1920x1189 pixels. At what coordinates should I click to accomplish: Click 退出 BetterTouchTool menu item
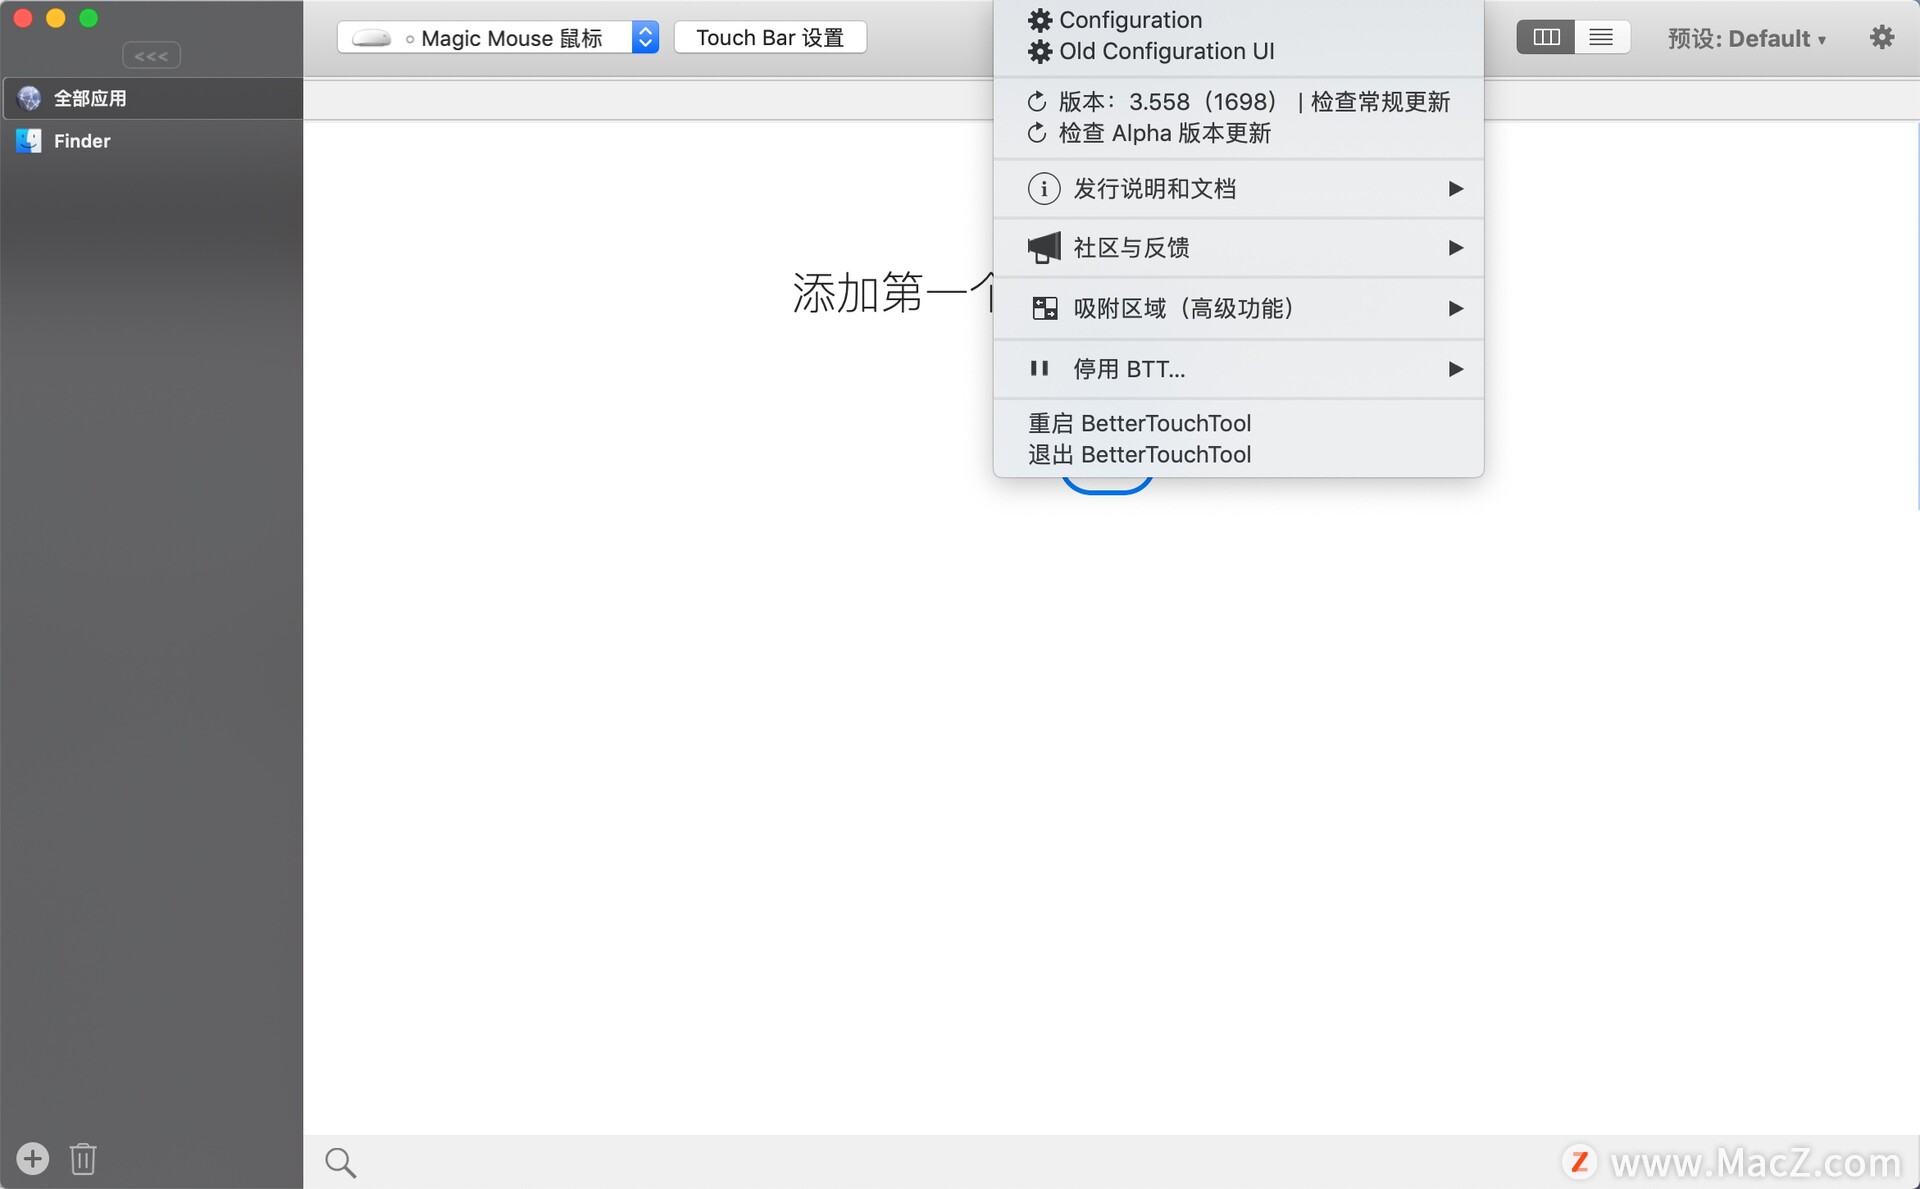click(1140, 454)
